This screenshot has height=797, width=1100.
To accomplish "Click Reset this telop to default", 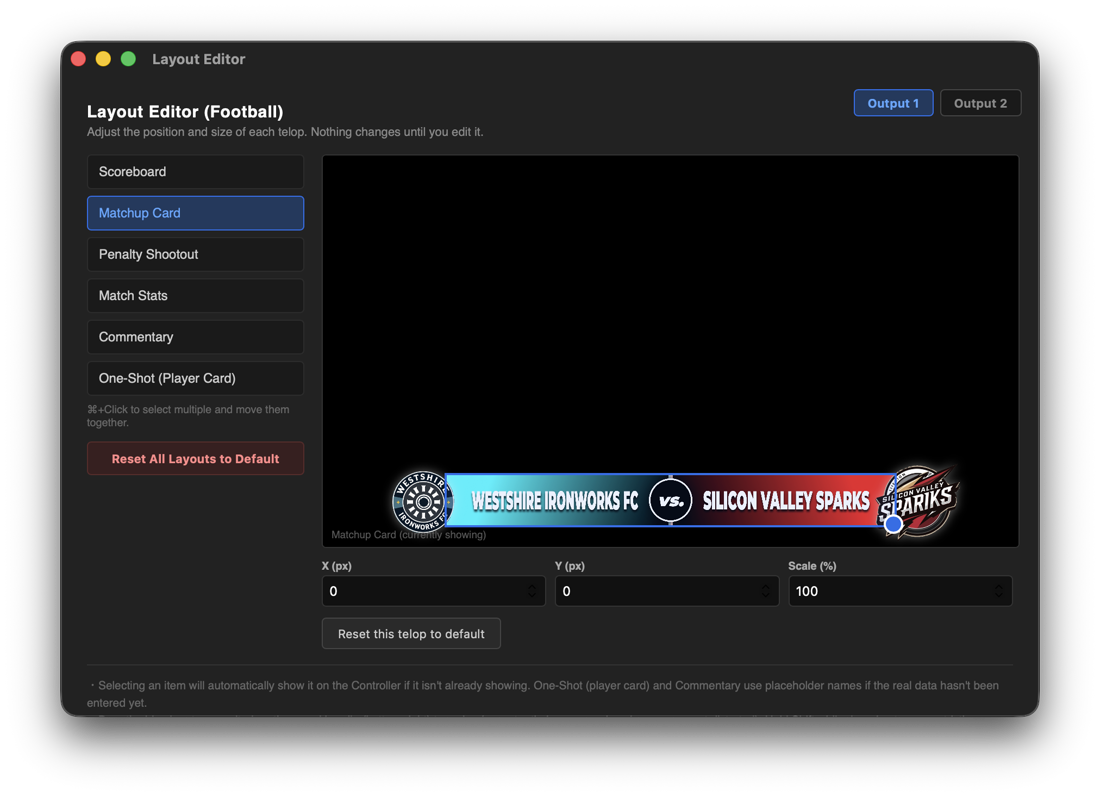I will pyautogui.click(x=411, y=634).
